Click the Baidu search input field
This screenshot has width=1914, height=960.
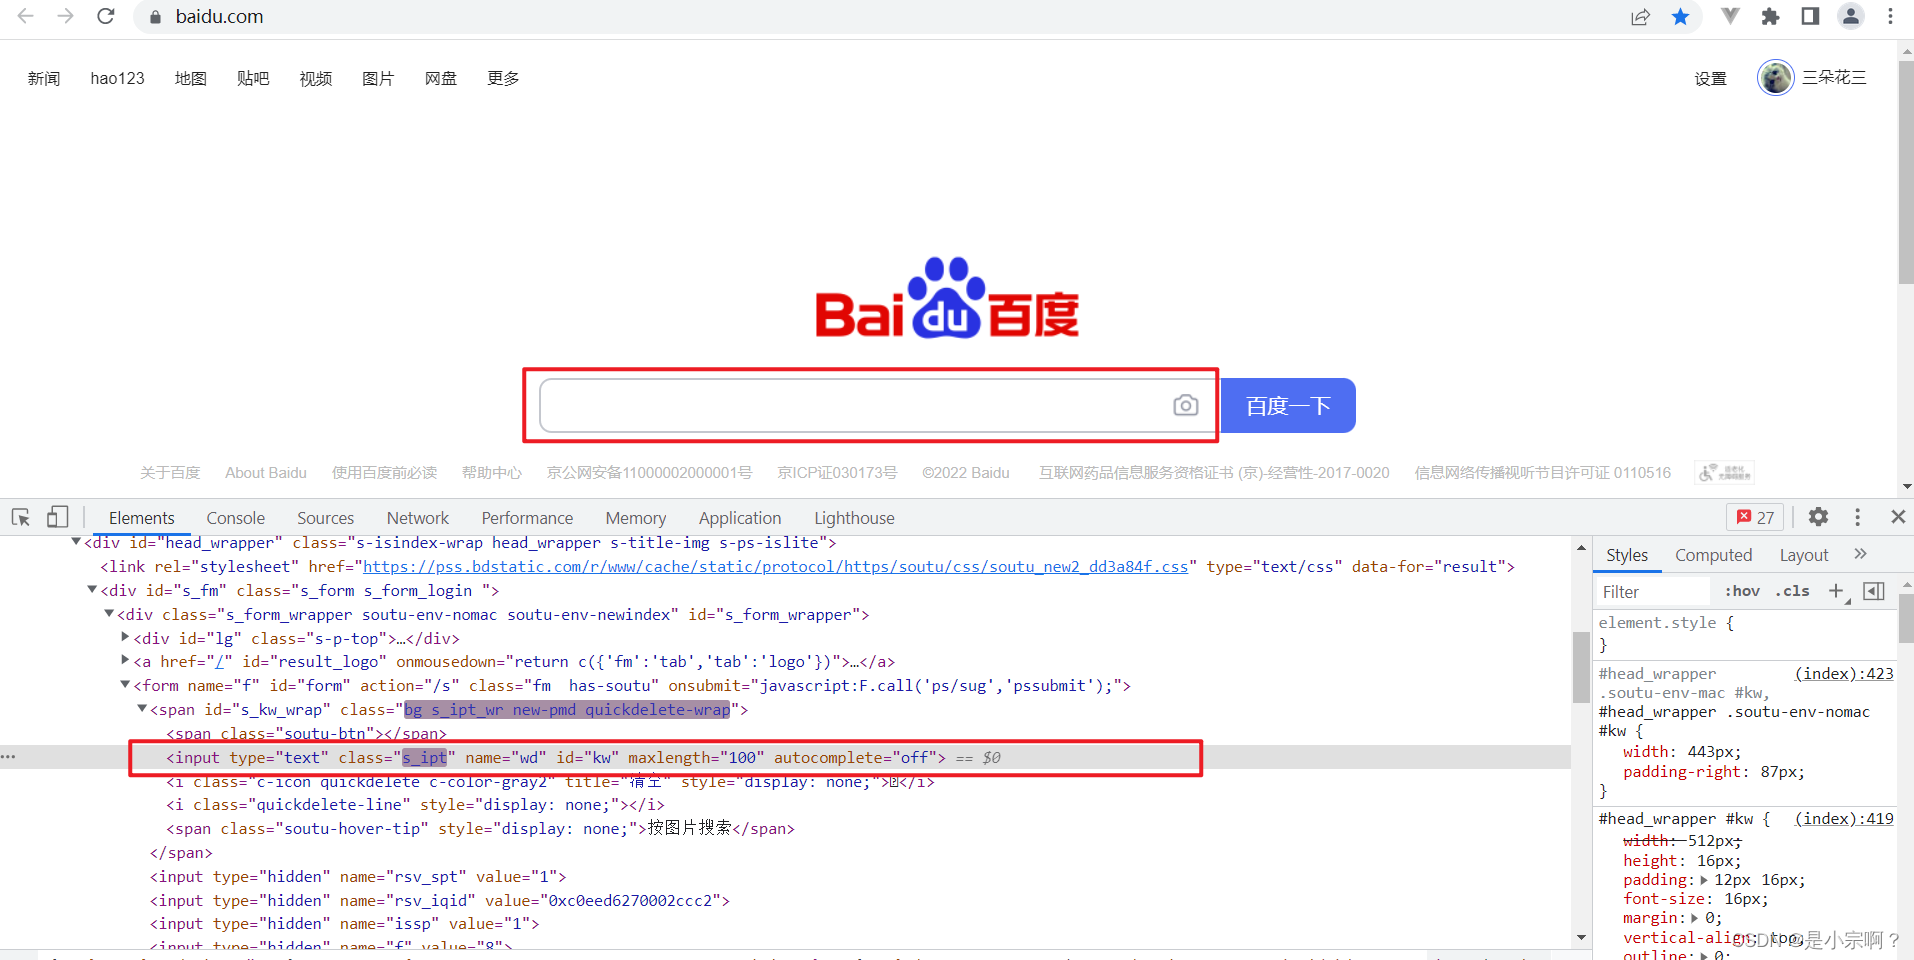coord(855,405)
